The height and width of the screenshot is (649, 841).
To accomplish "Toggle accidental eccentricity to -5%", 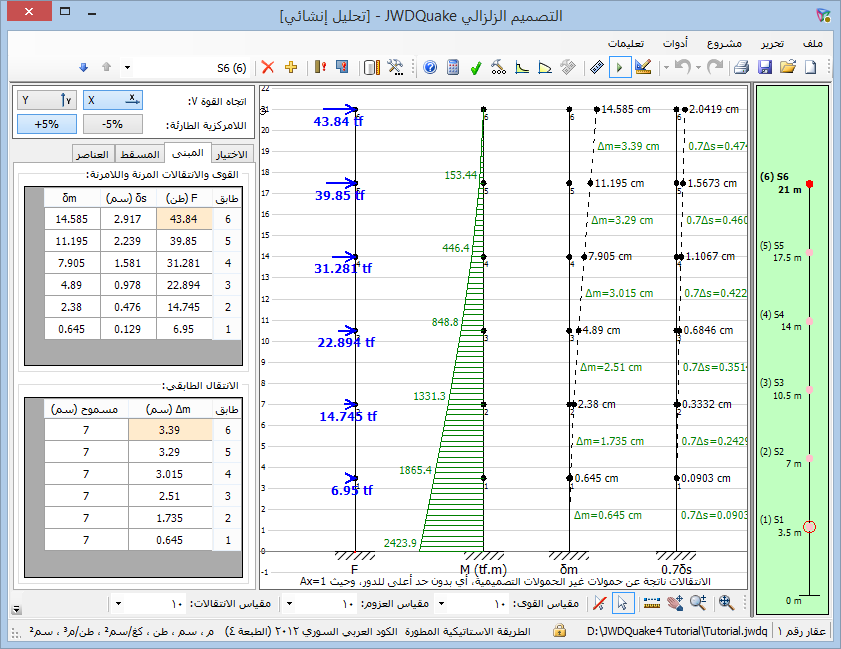I will [x=113, y=125].
